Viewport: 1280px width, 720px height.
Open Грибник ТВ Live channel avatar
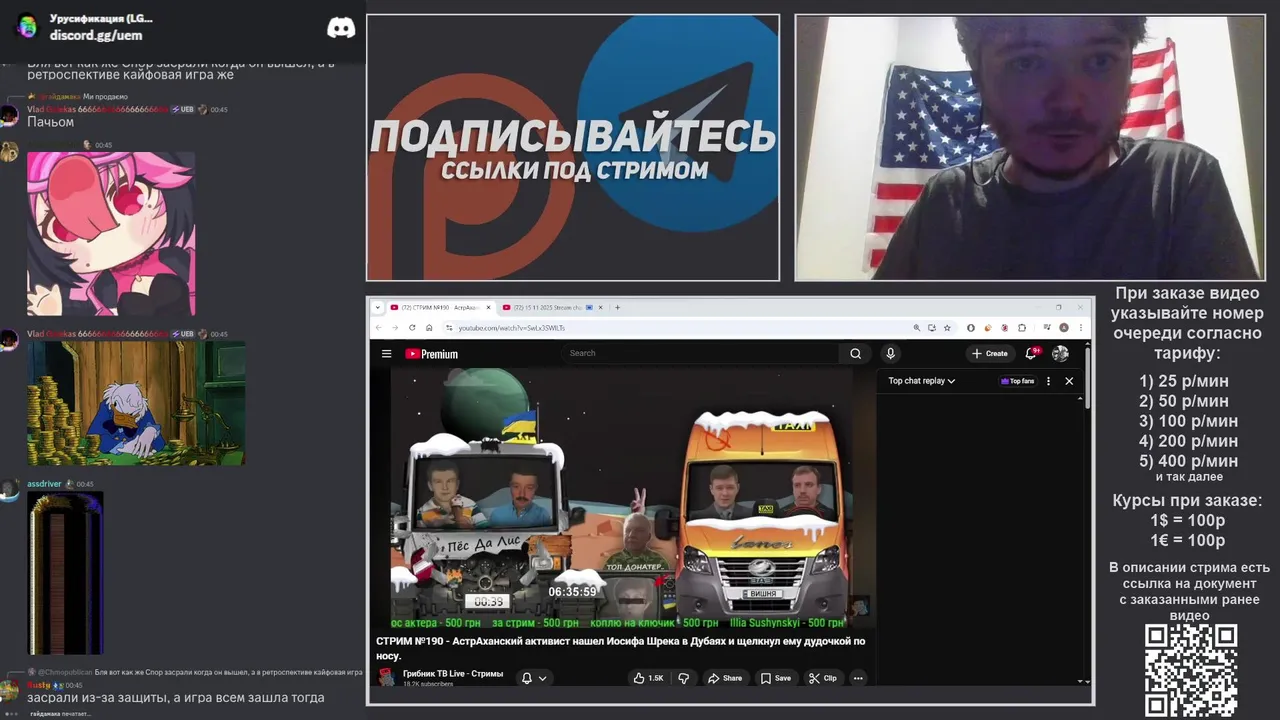pyautogui.click(x=386, y=677)
